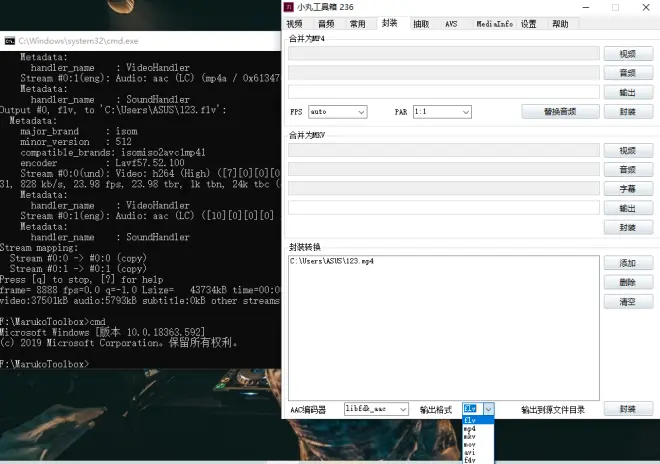Click 封装 button in 合并为MKV section
The image size is (660, 464).
tap(628, 228)
